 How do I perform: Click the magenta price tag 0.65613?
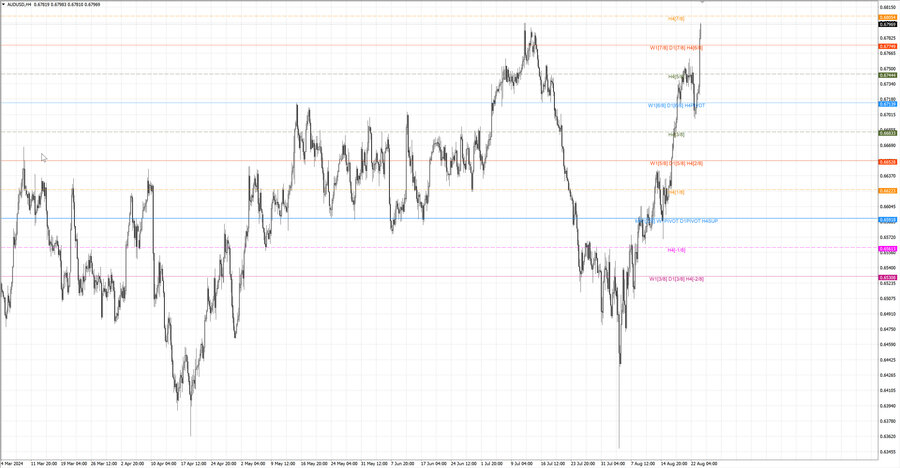(888, 249)
